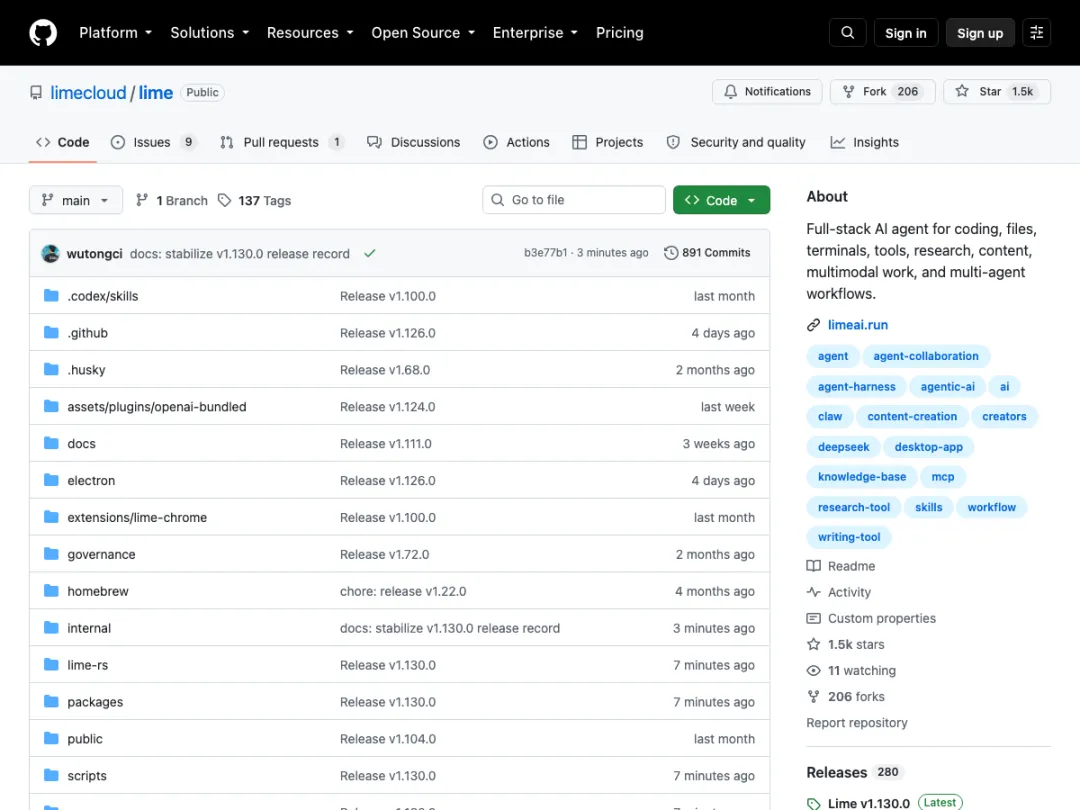The height and width of the screenshot is (810, 1080).
Task: Click the Report repository link
Action: pyautogui.click(x=857, y=723)
